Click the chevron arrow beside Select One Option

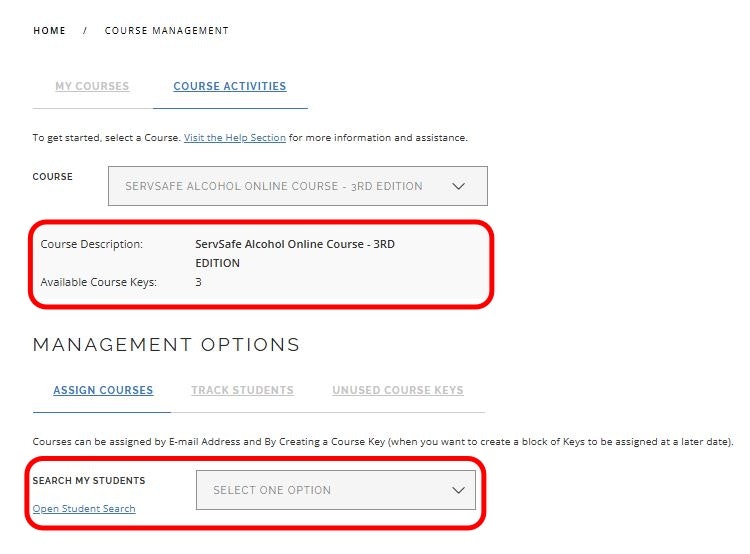(x=459, y=490)
